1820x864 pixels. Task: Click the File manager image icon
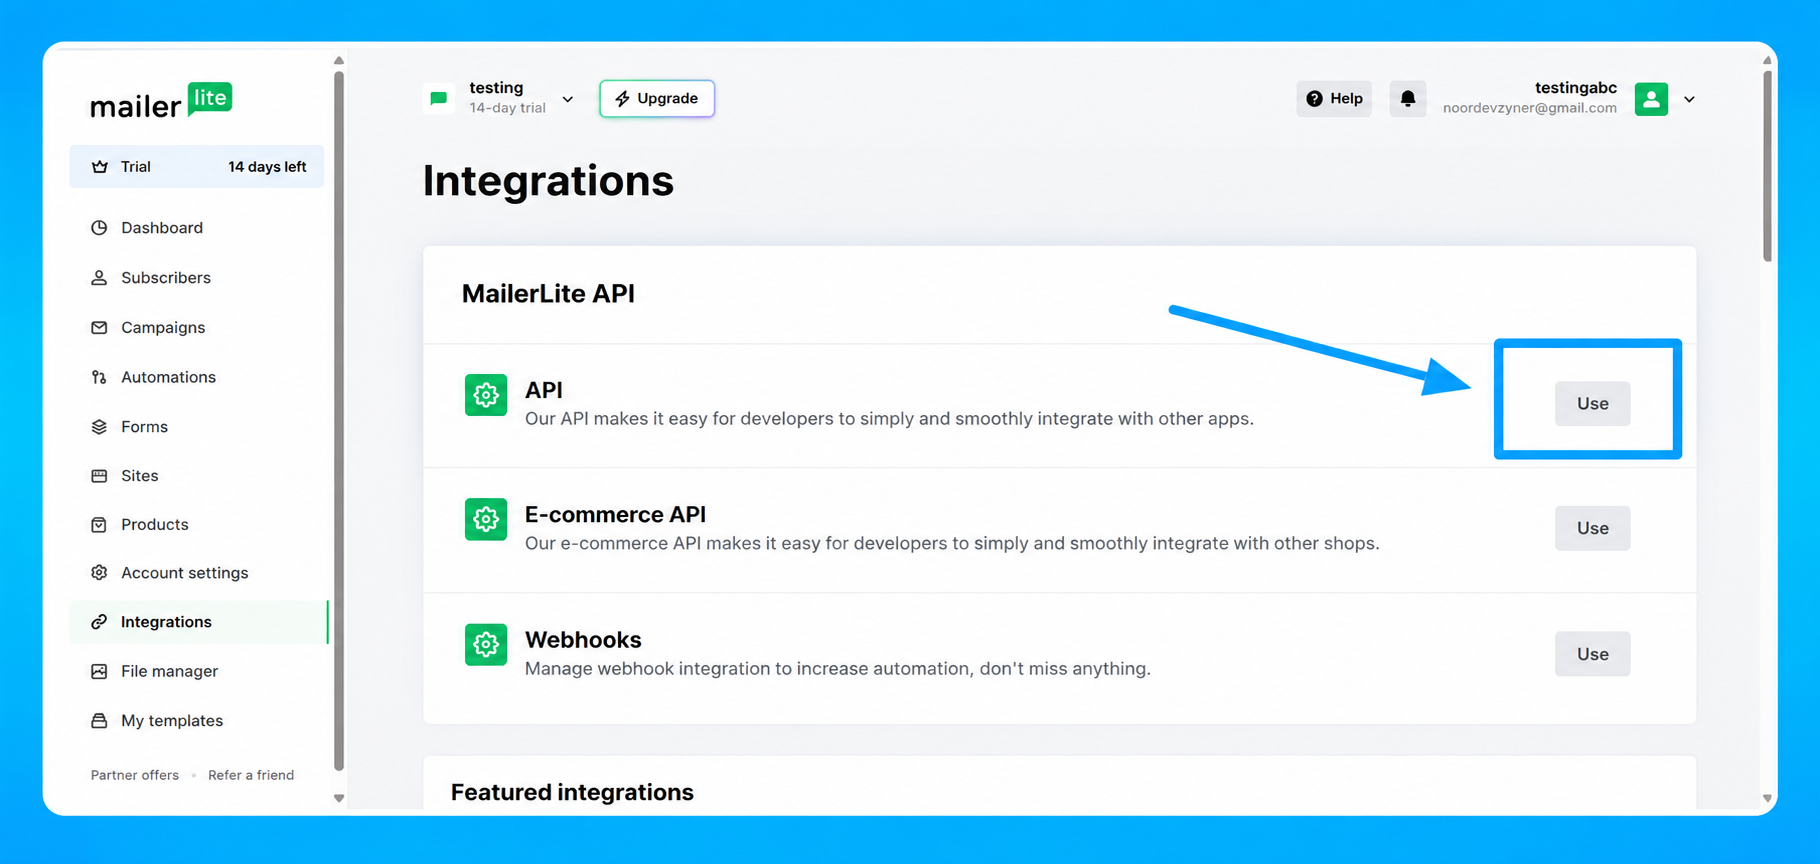pos(99,672)
